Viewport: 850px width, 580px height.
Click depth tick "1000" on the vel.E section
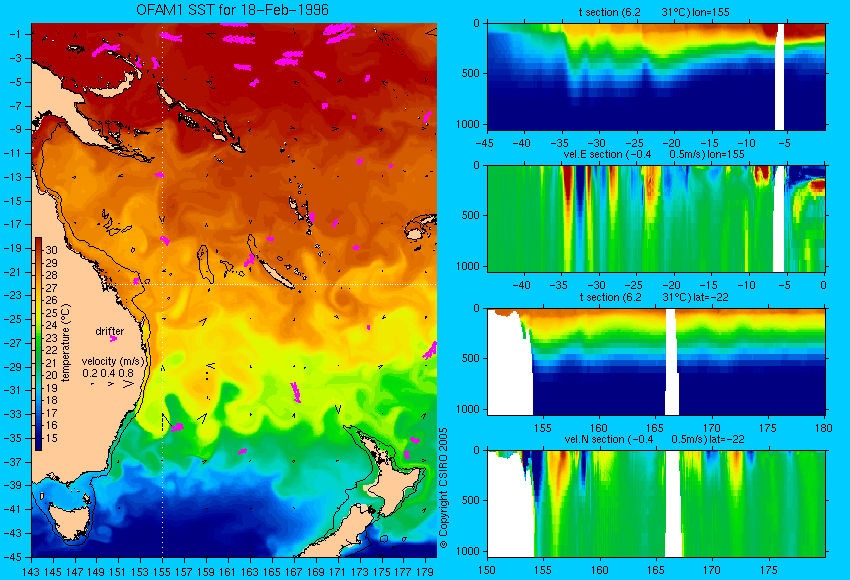pyautogui.click(x=468, y=266)
